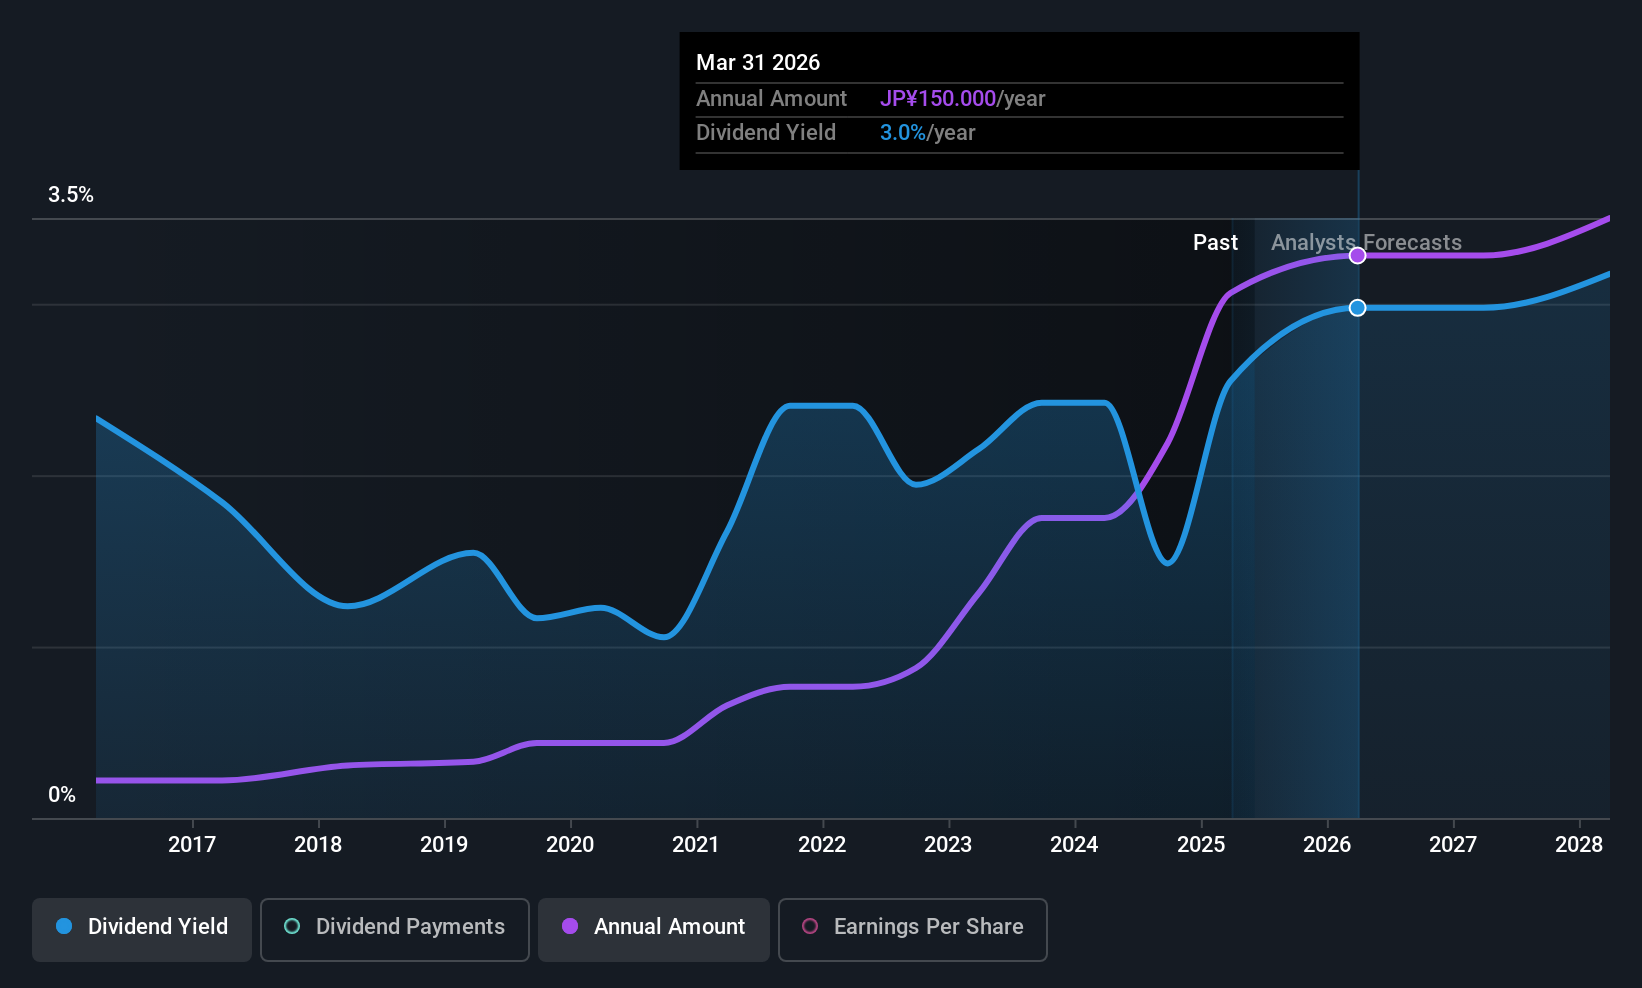The width and height of the screenshot is (1642, 988).
Task: Click the 2024 x-axis label
Action: pos(1074,845)
